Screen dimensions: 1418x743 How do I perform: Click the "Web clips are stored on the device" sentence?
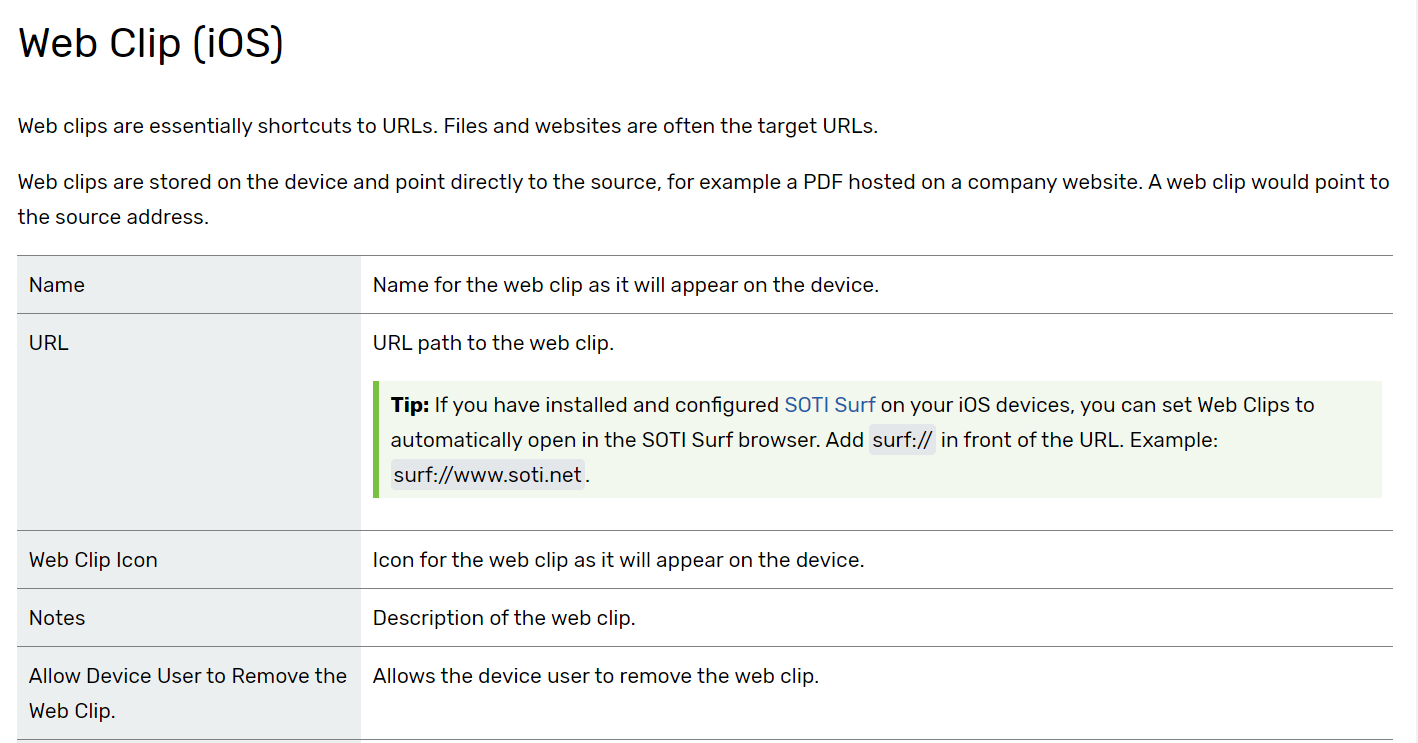[400, 182]
